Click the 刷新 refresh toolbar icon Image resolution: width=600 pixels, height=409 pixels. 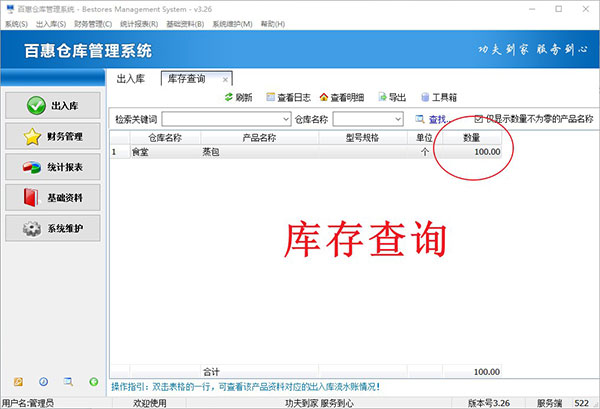238,97
